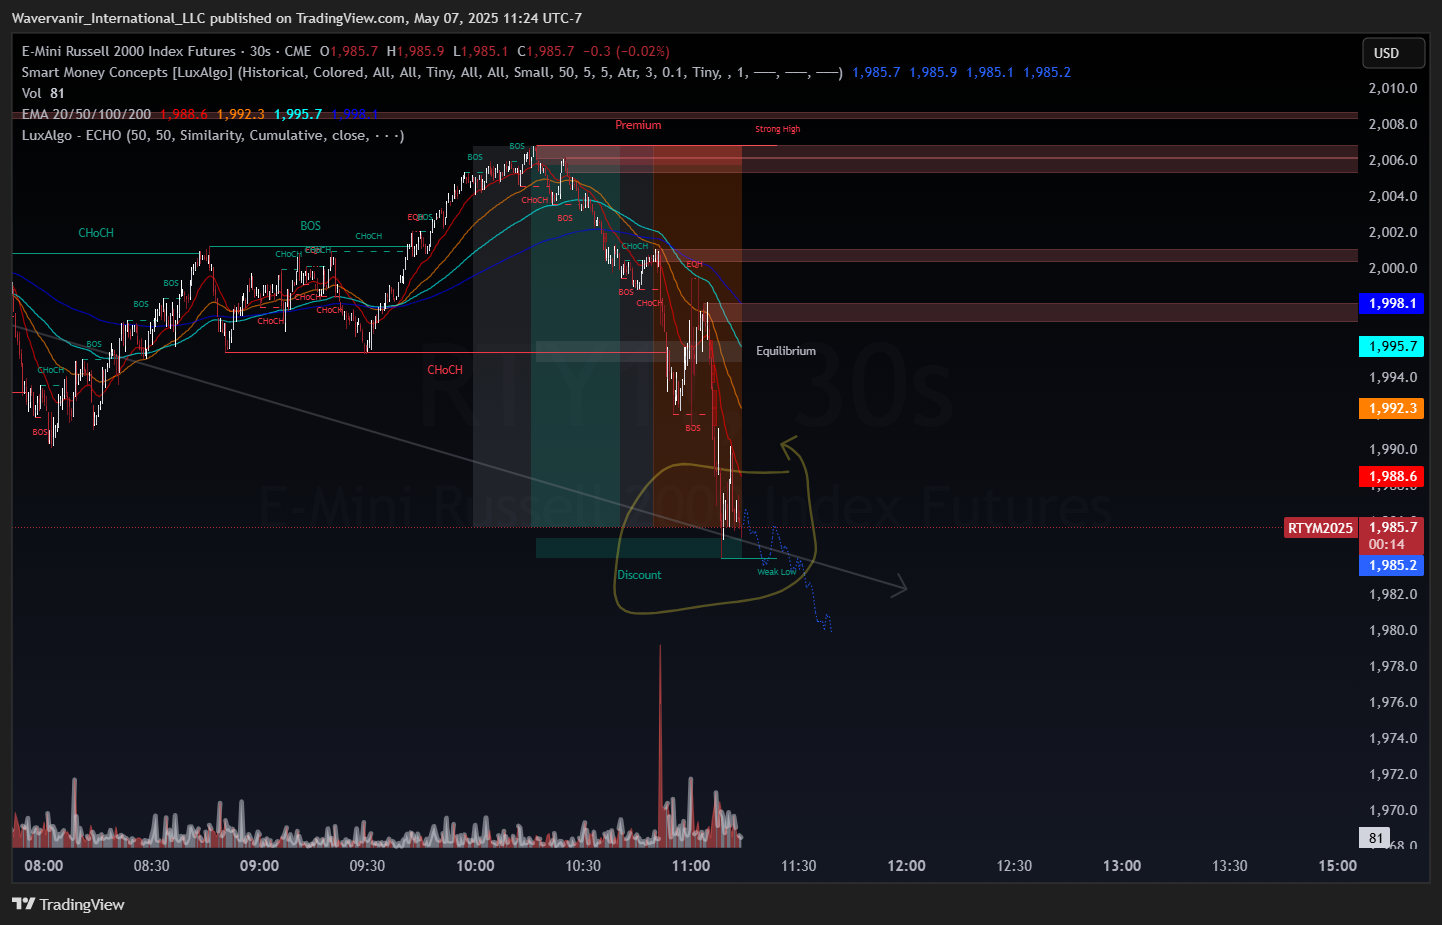Click the 1,980.0 price scale tick

click(1392, 630)
